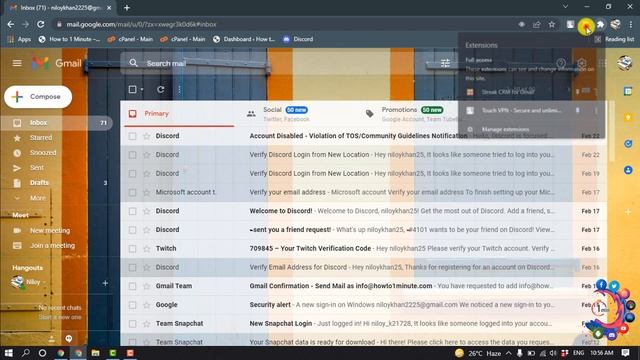
Task: Expand the Hangouts Niloy account dropdown
Action: click(x=44, y=282)
